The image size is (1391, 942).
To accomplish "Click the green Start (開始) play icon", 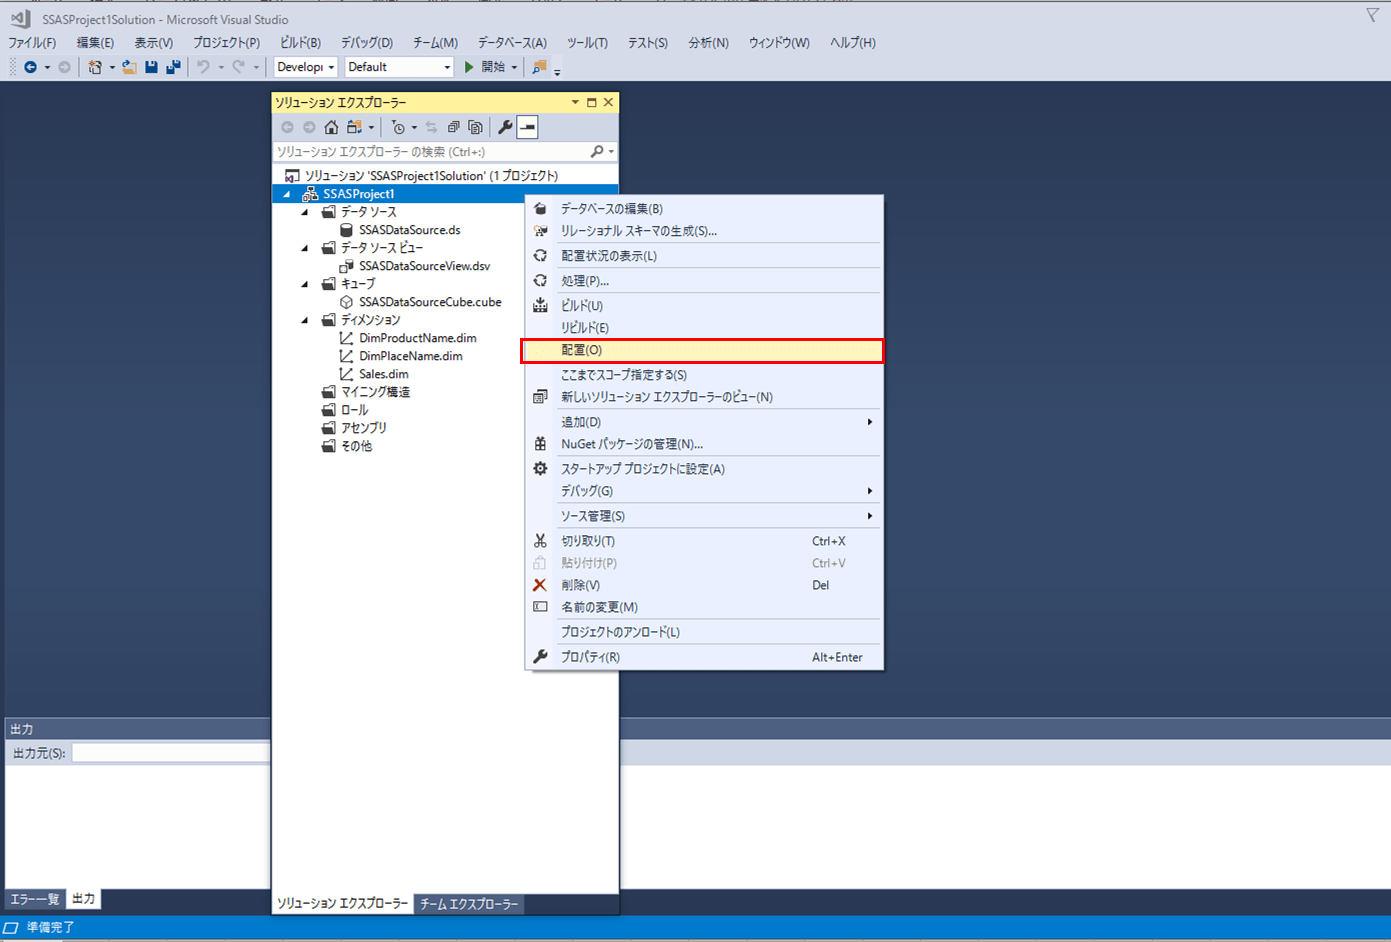I will (469, 67).
